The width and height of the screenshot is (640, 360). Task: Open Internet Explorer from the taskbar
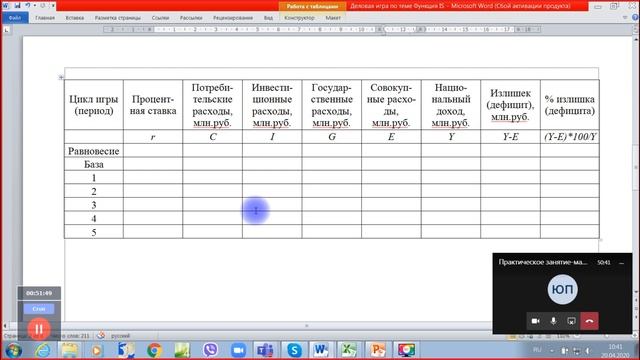42,350
